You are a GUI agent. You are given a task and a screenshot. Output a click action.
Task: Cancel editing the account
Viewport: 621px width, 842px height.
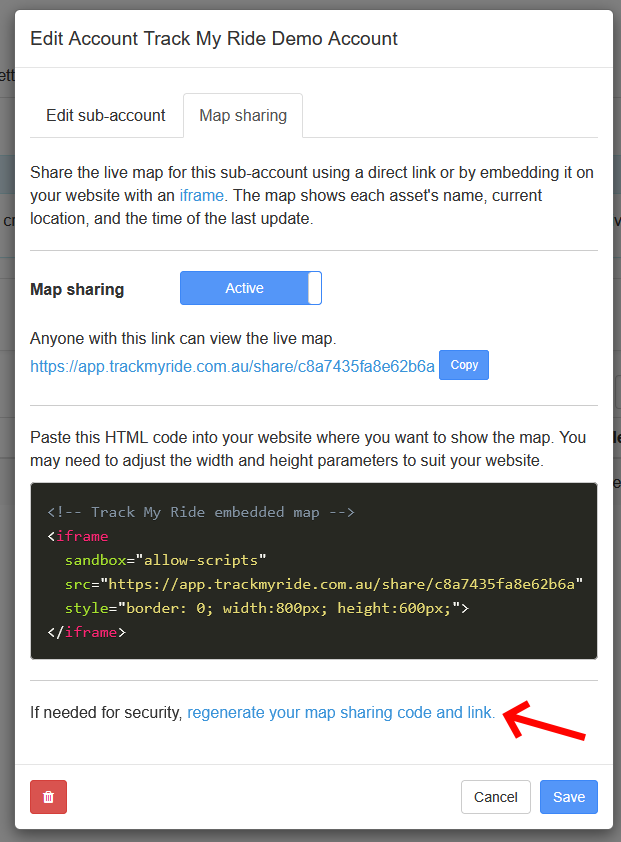tap(495, 797)
